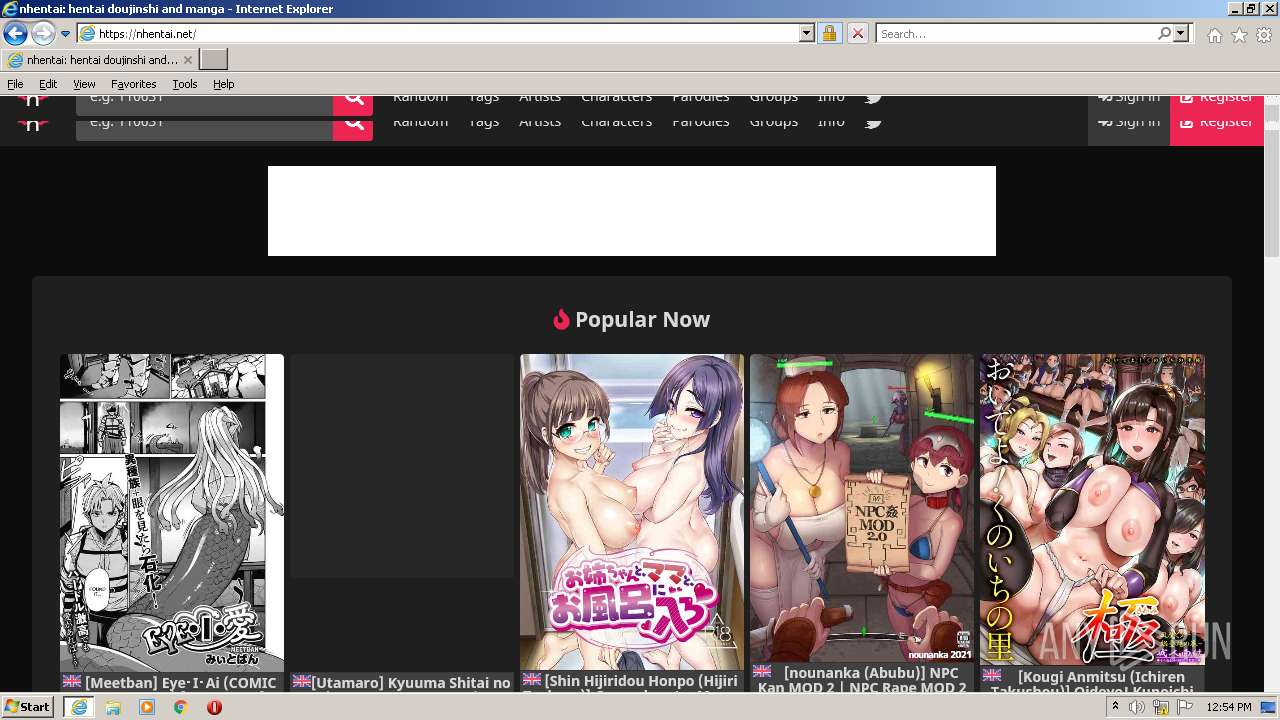Open the File menu
The image size is (1280, 720).
click(x=15, y=84)
